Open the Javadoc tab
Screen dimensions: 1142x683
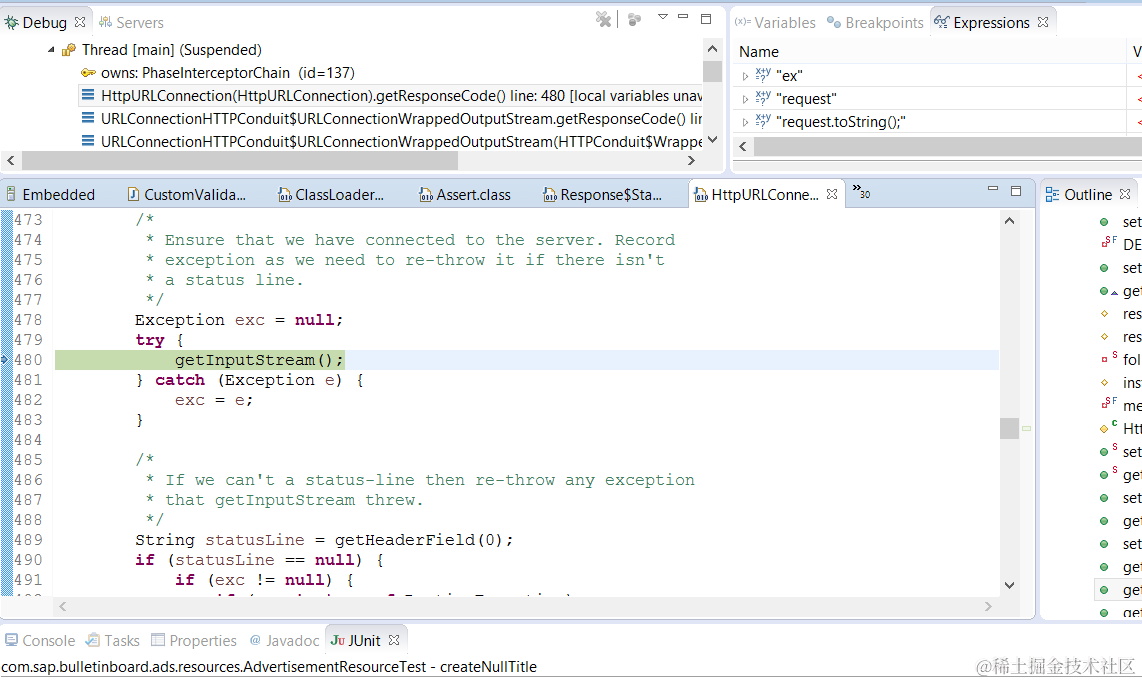(284, 641)
